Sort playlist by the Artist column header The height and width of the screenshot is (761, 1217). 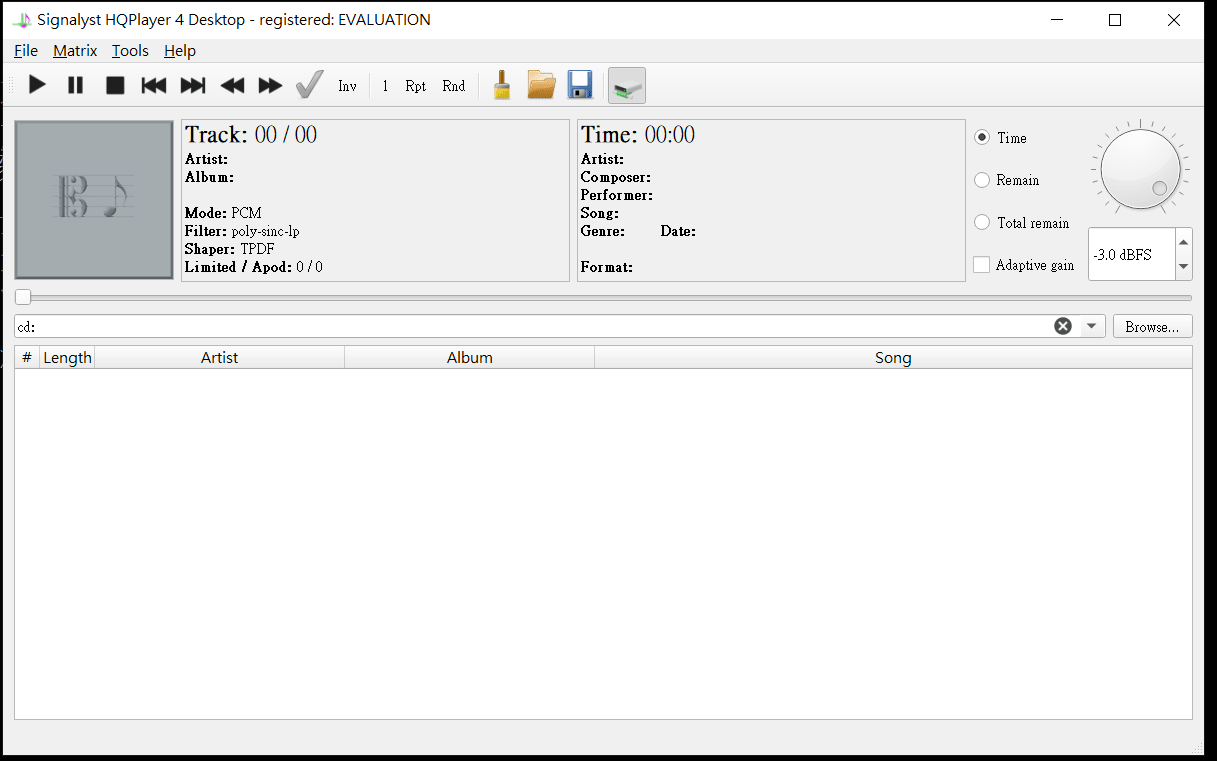tap(219, 358)
